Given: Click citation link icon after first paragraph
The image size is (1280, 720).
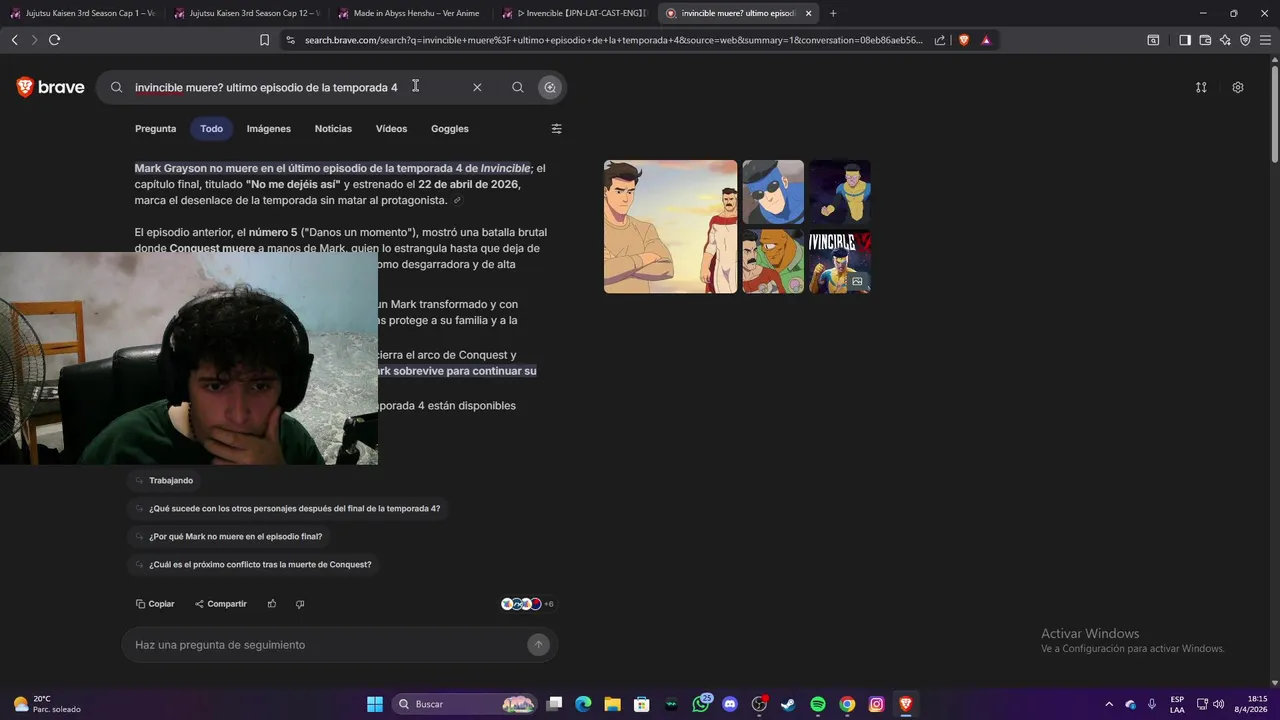Looking at the screenshot, I should point(457,201).
